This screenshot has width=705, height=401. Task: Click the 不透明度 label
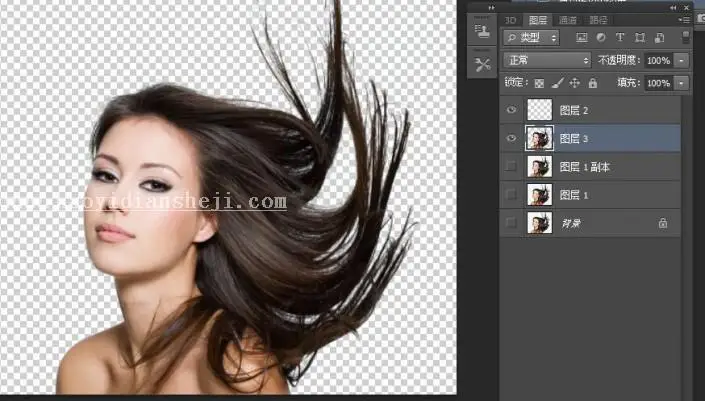[619, 60]
